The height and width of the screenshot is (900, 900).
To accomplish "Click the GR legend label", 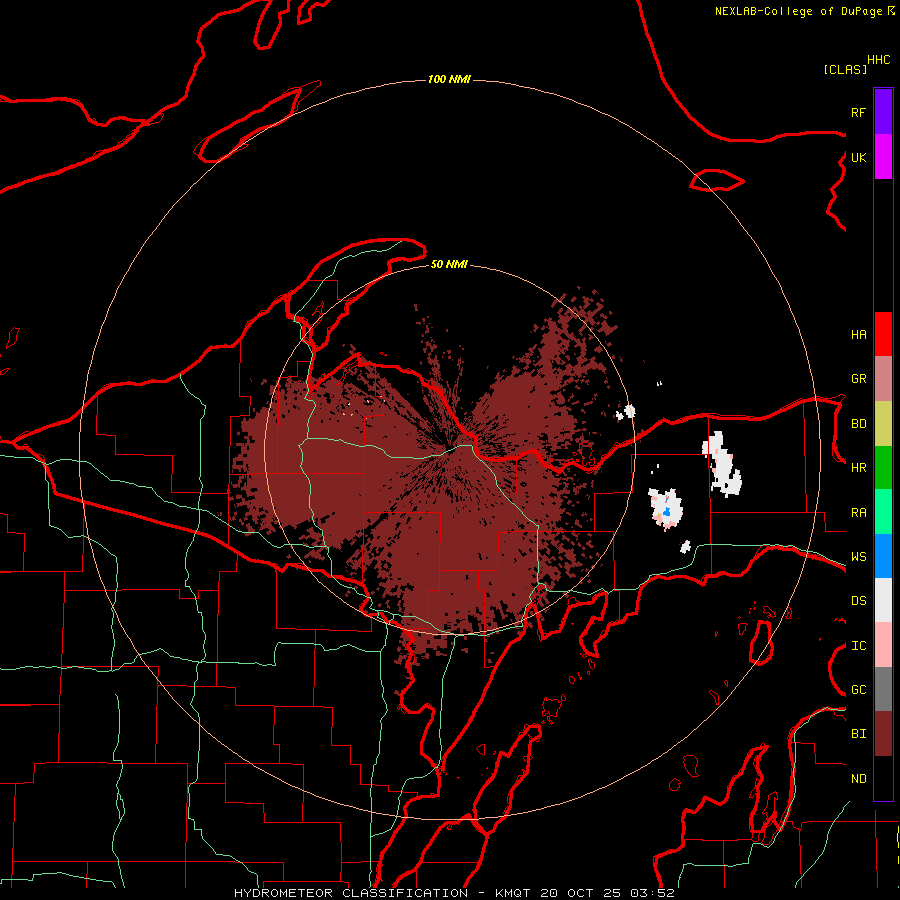I will (x=858, y=379).
